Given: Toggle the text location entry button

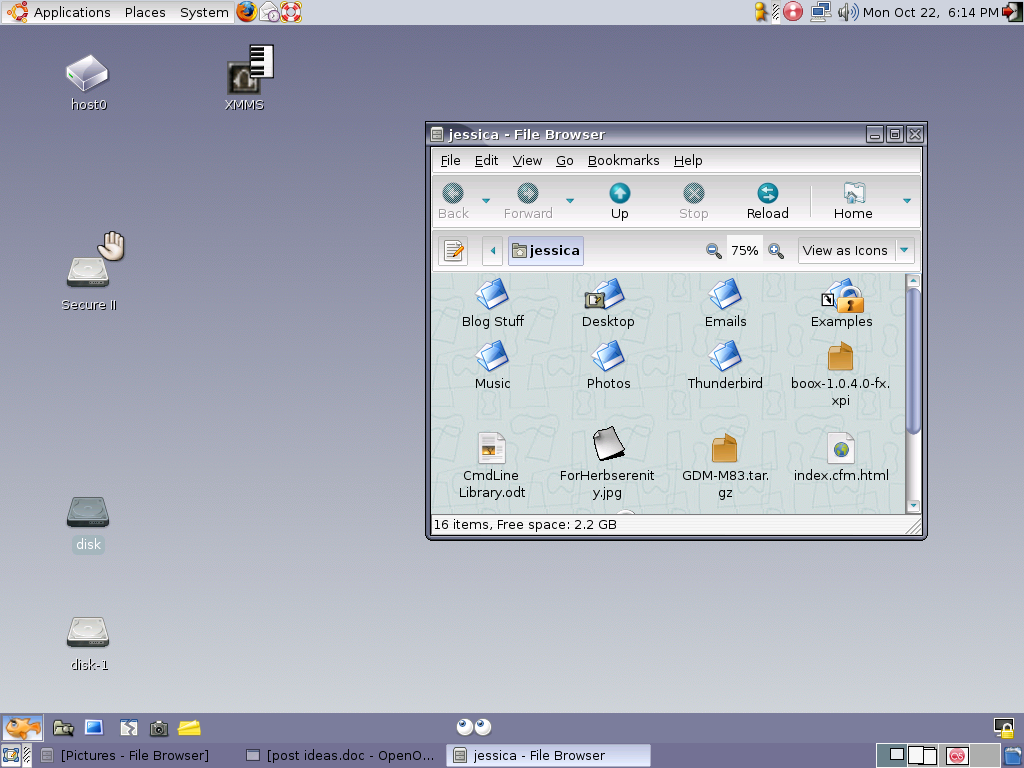Looking at the screenshot, I should (454, 251).
